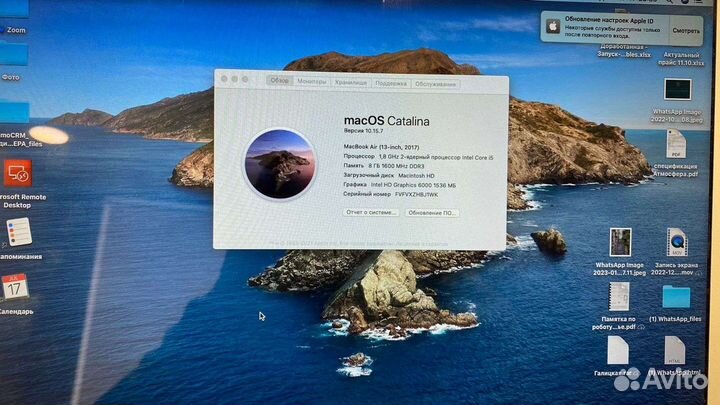Click Загрузочный диск Macintosh HD row
The image size is (720, 405).
(x=389, y=175)
